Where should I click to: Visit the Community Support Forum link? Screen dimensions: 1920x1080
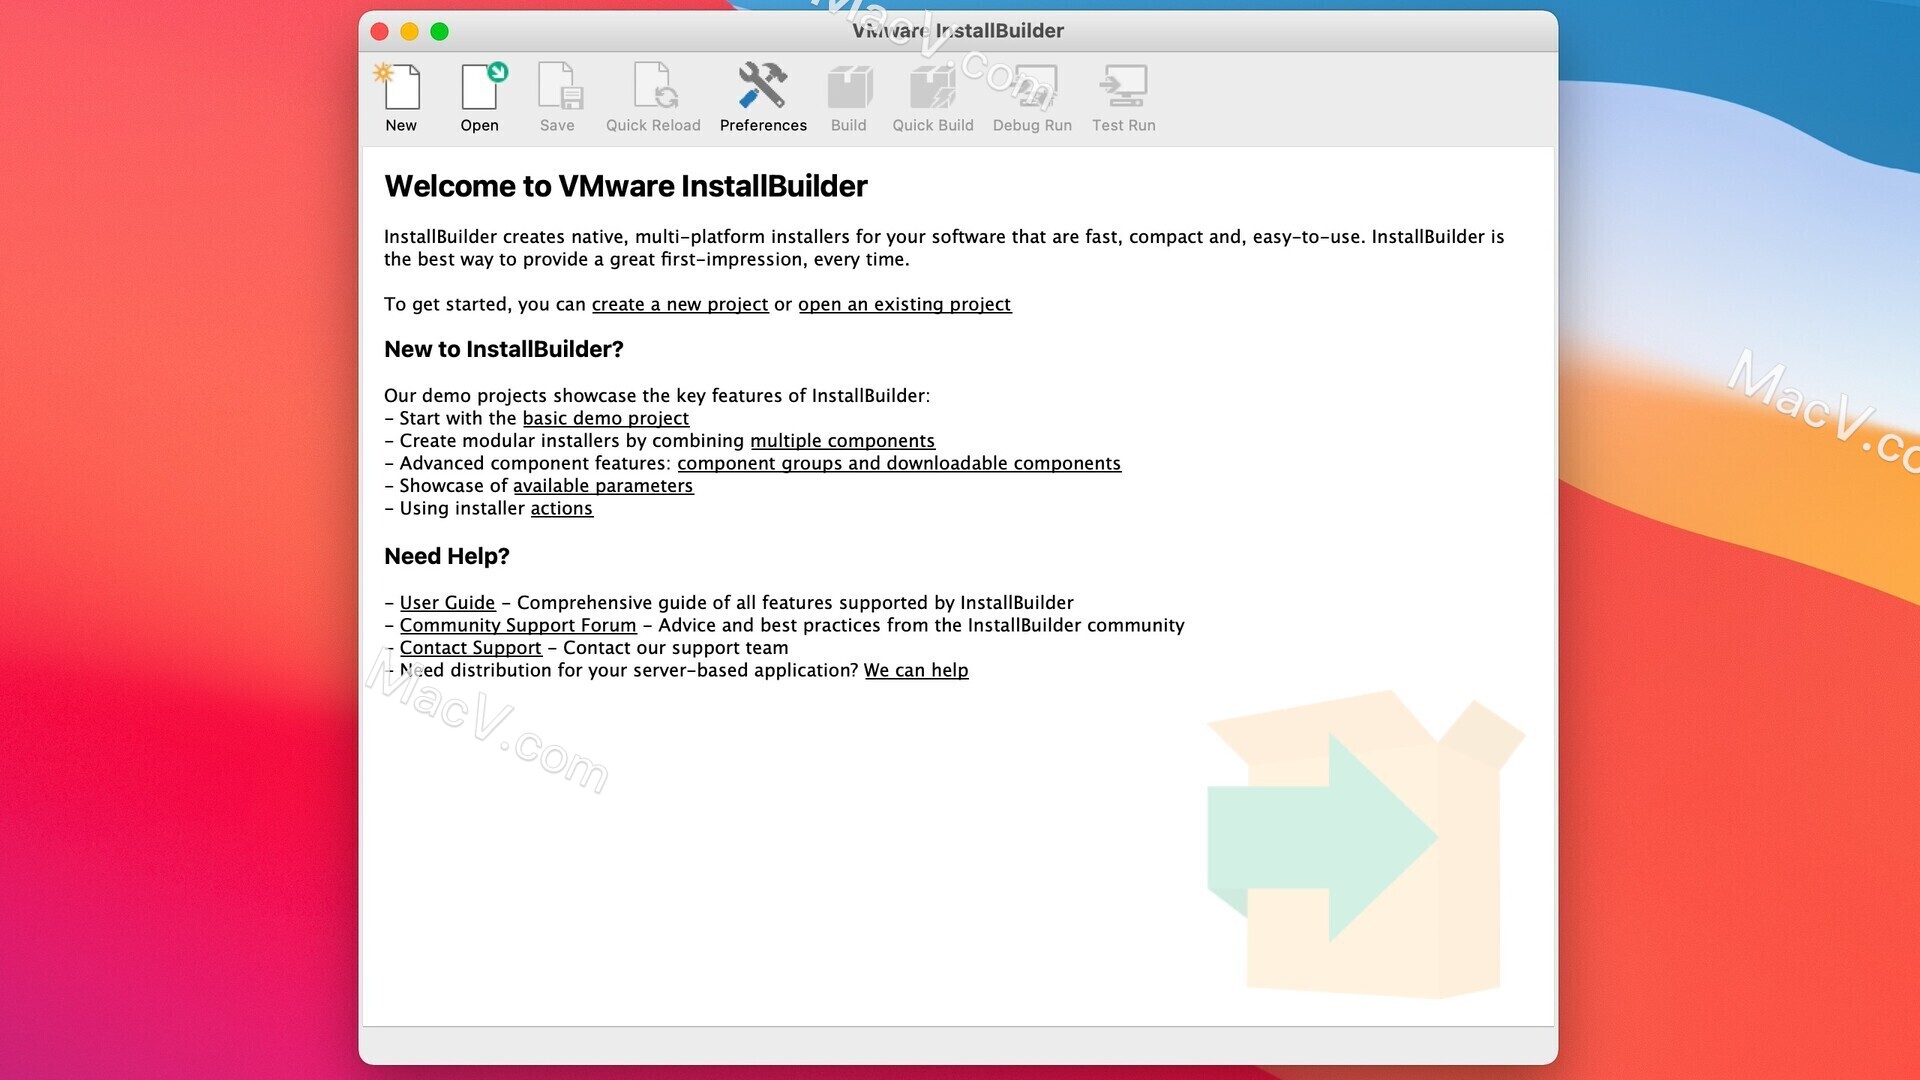pos(517,625)
